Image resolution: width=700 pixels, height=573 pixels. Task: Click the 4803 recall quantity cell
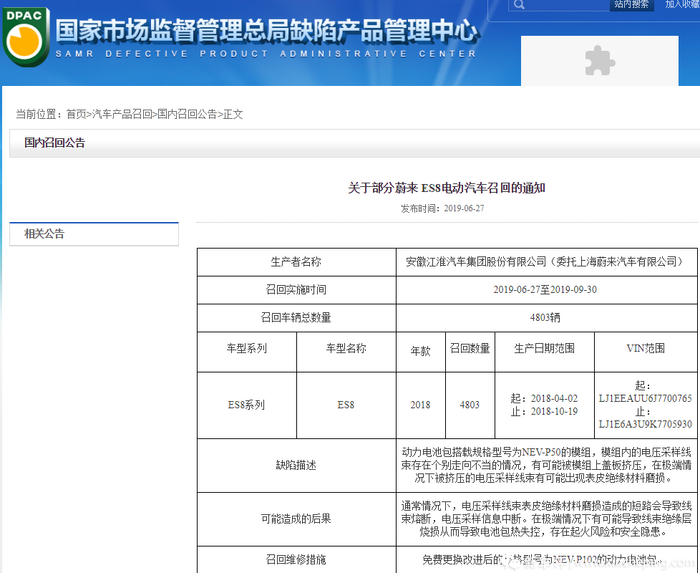[x=470, y=405]
